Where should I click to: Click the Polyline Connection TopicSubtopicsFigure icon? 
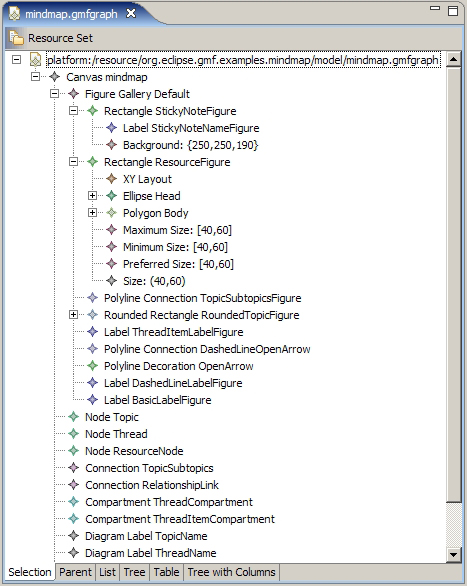[93, 298]
